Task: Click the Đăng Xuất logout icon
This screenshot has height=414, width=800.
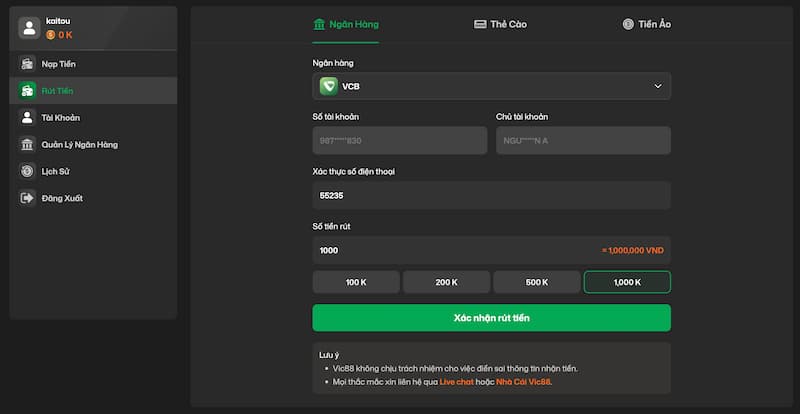Action: coord(28,198)
